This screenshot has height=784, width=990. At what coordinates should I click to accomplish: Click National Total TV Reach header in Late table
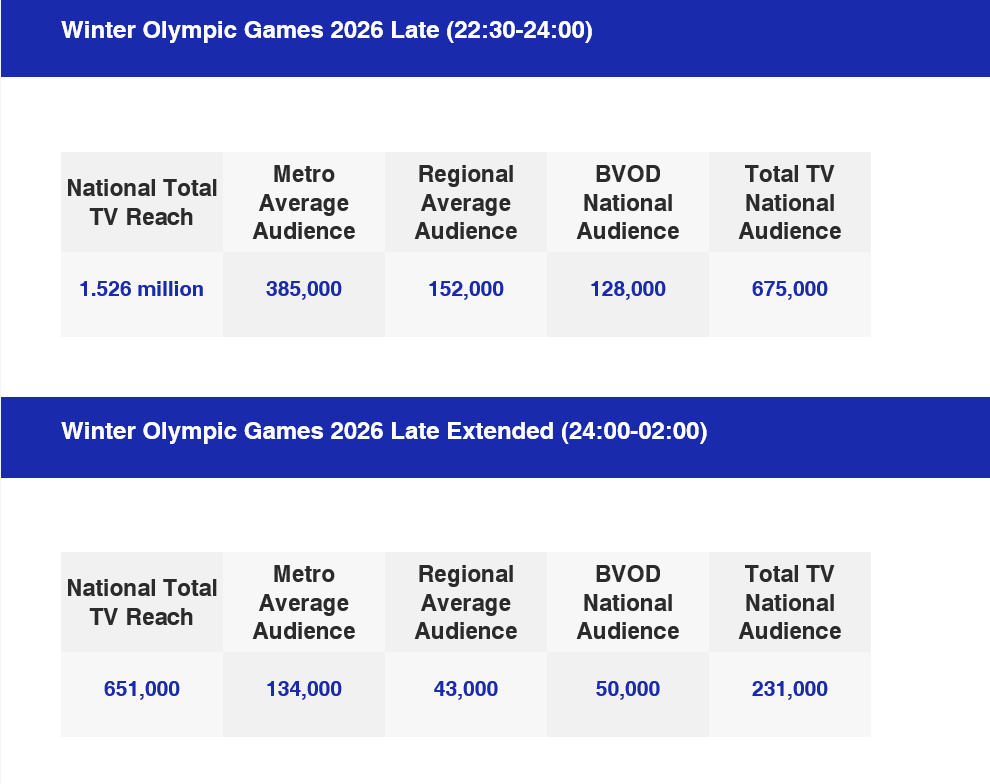142,203
